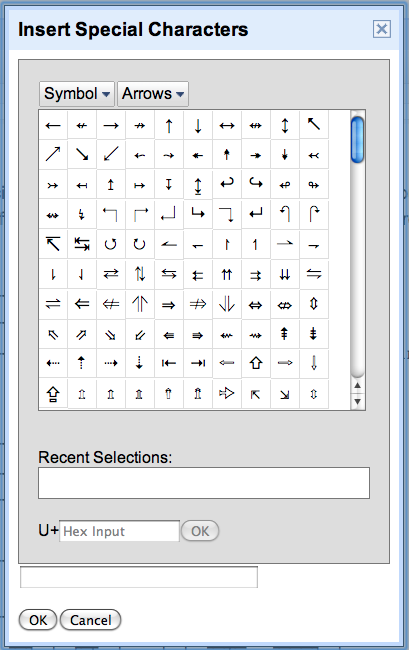The image size is (409, 650).
Task: Open the Arrows subcategory dropdown
Action: click(153, 94)
